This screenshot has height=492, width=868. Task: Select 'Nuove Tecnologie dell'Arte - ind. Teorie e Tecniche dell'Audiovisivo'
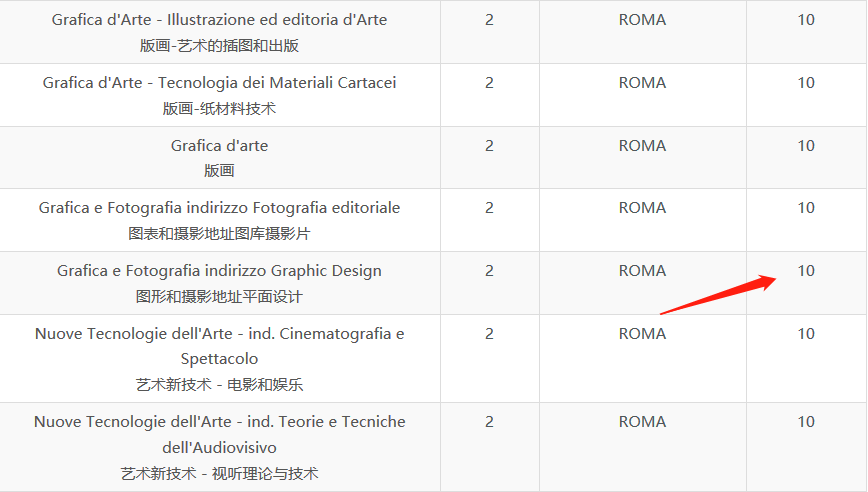pos(219,434)
